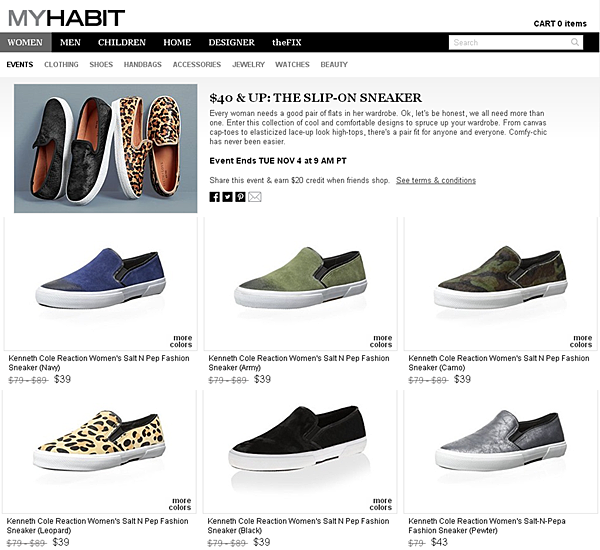This screenshot has width=600, height=550.
Task: Go to theFIX section
Action: point(287,42)
